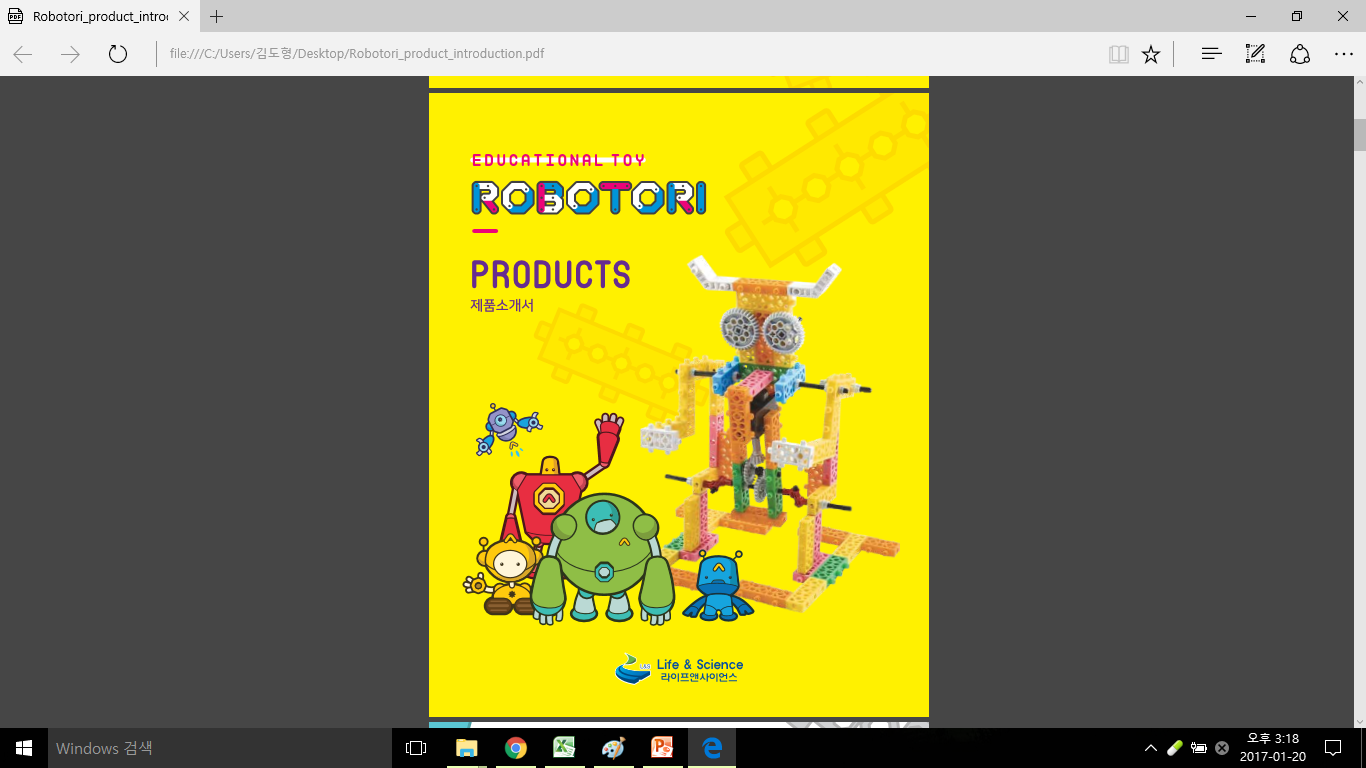Refresh the current PDF page

click(118, 54)
